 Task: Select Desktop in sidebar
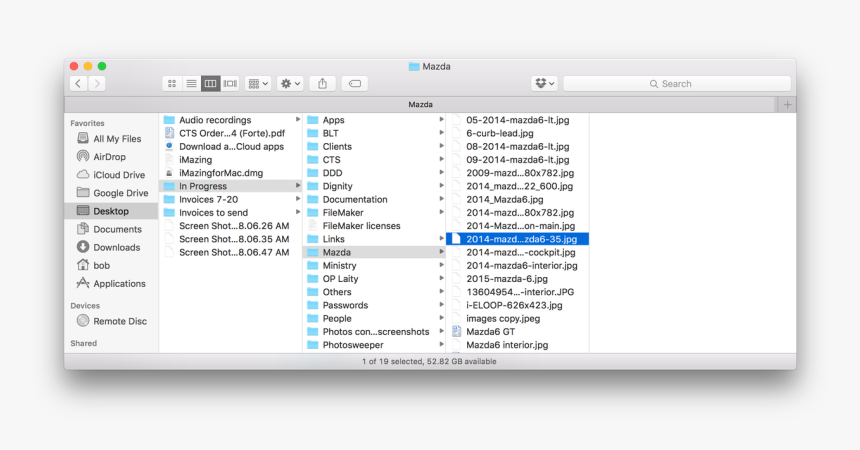click(111, 211)
